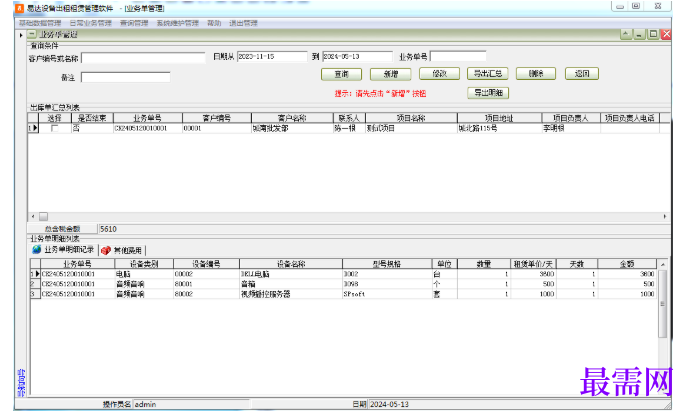The image size is (692, 413).
Task: Click the 修改 button
Action: pyautogui.click(x=440, y=74)
